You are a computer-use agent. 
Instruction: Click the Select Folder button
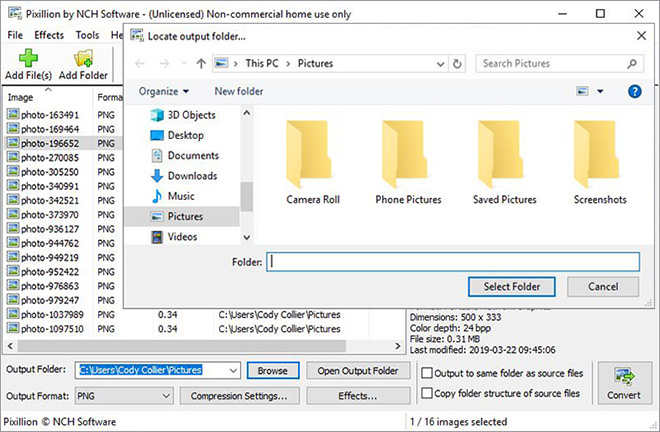pos(511,287)
